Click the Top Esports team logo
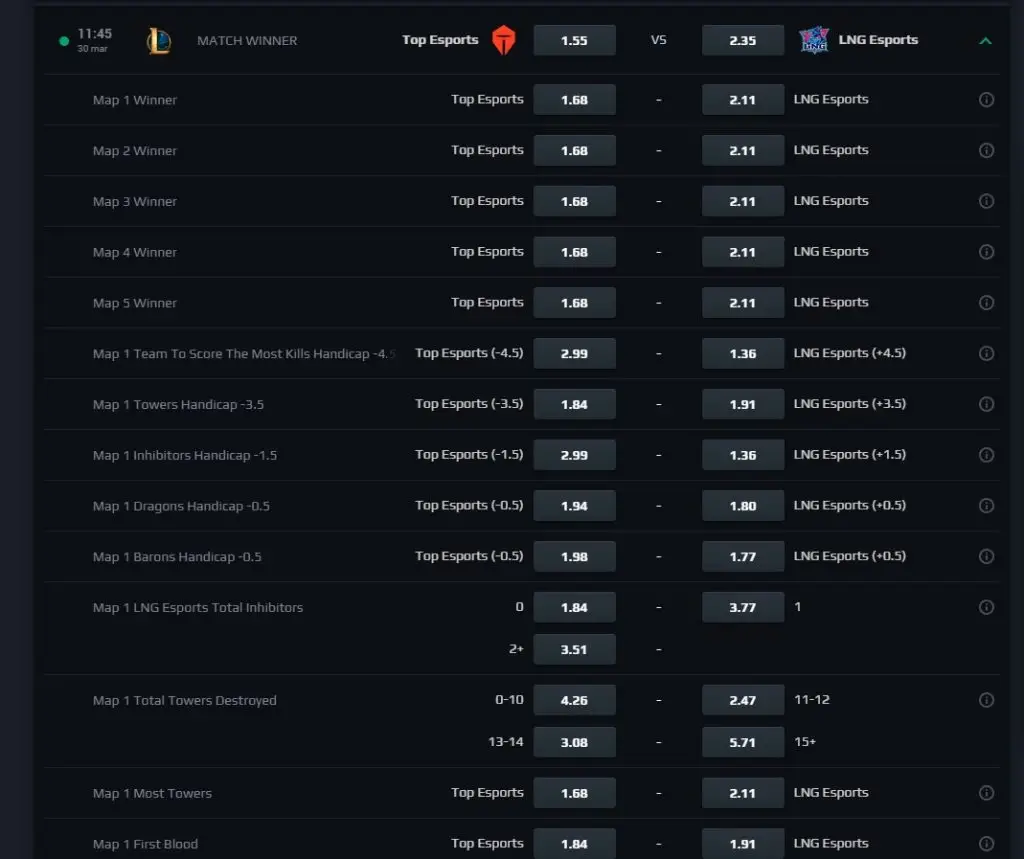The image size is (1024, 859). click(505, 41)
